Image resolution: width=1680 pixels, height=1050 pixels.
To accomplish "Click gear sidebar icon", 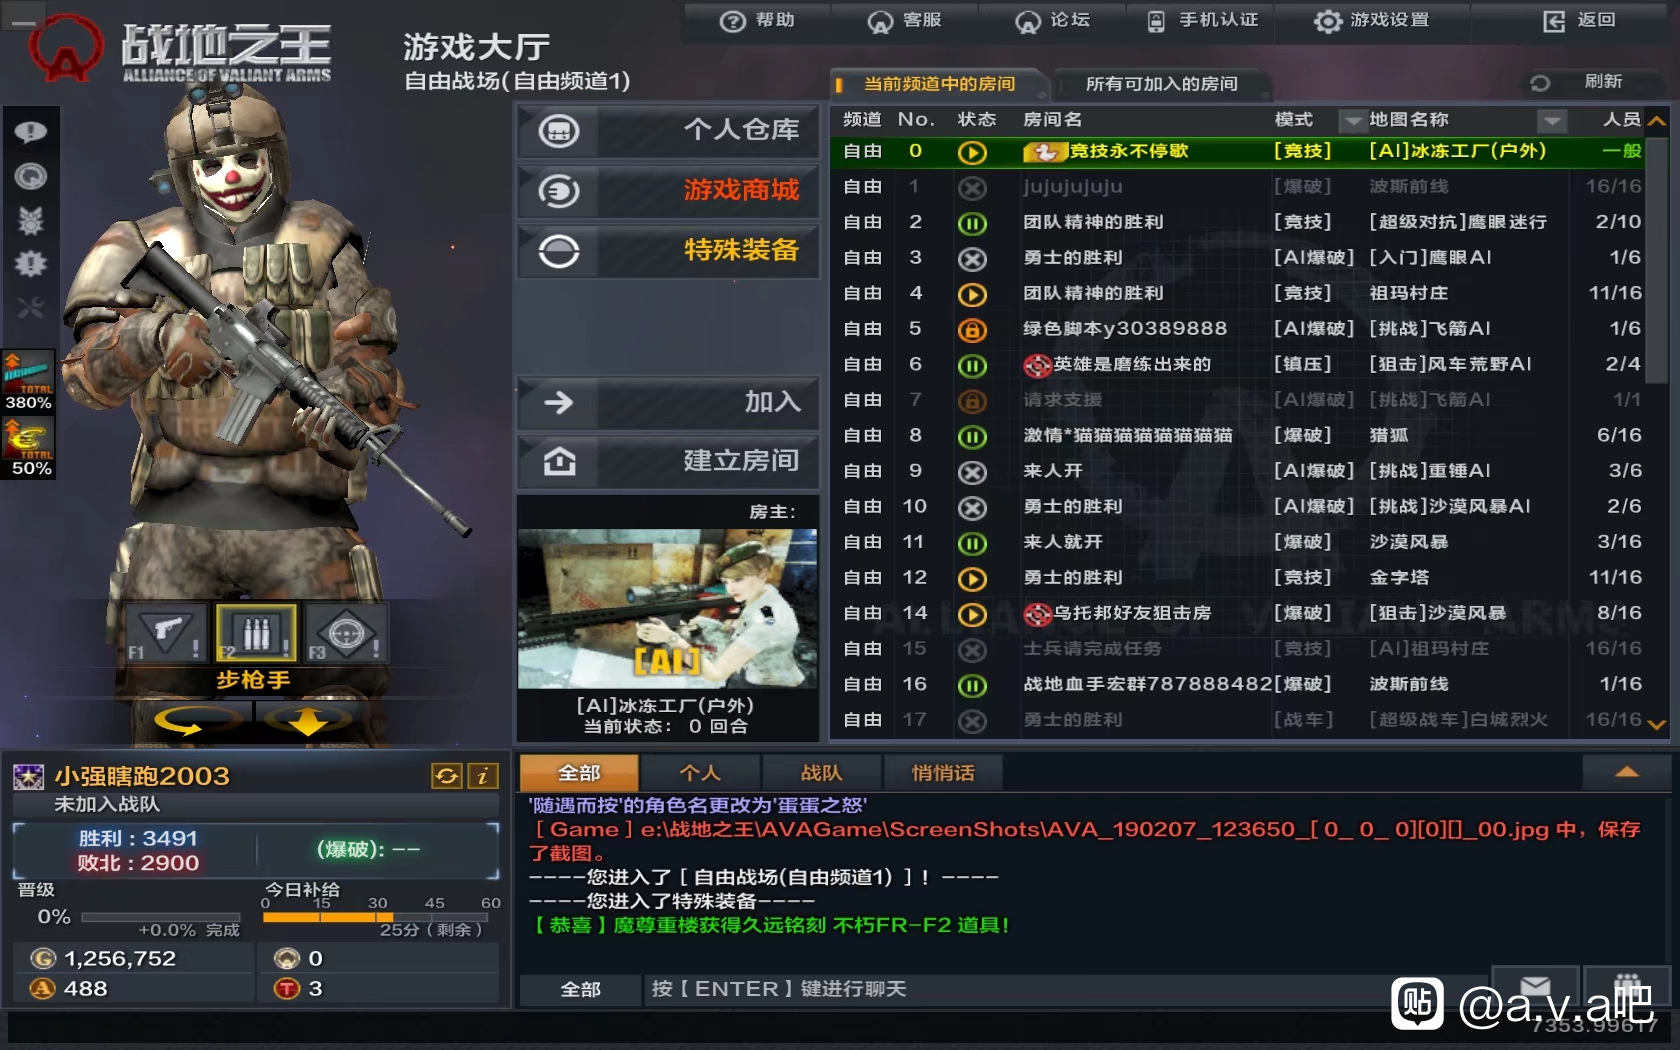I will pos(31,264).
